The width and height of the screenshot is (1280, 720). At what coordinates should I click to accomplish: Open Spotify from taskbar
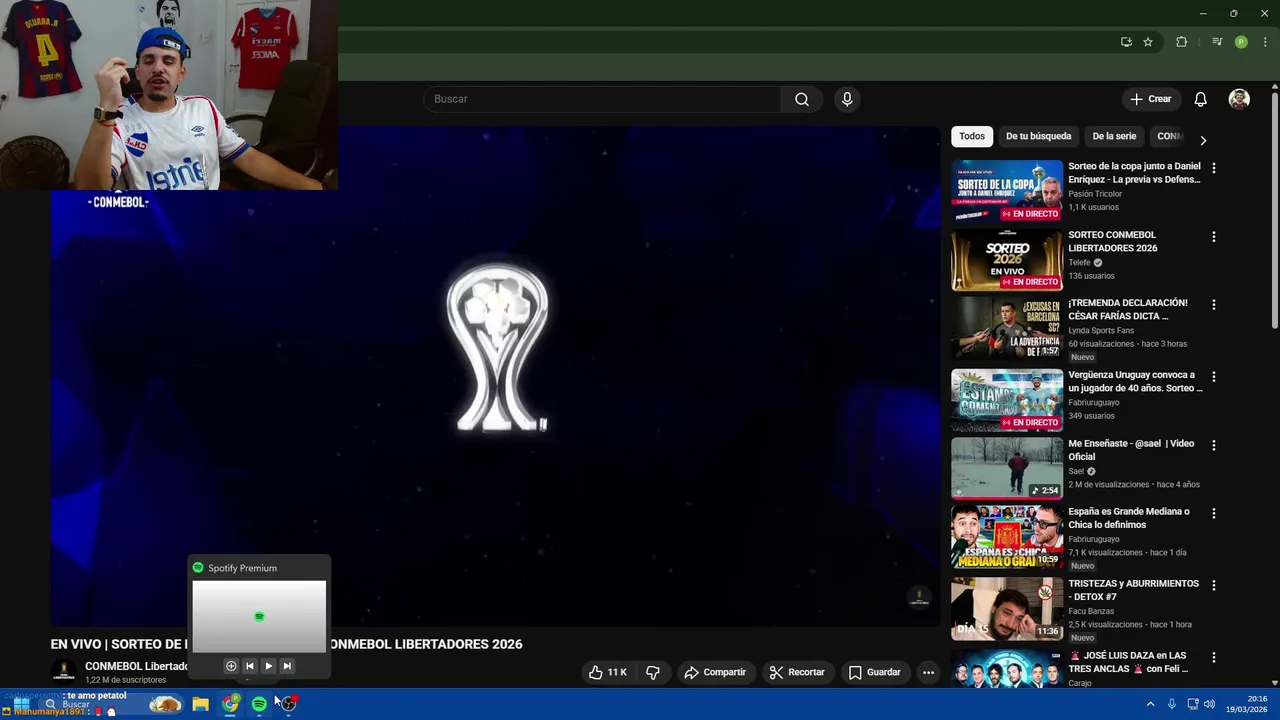click(x=259, y=704)
